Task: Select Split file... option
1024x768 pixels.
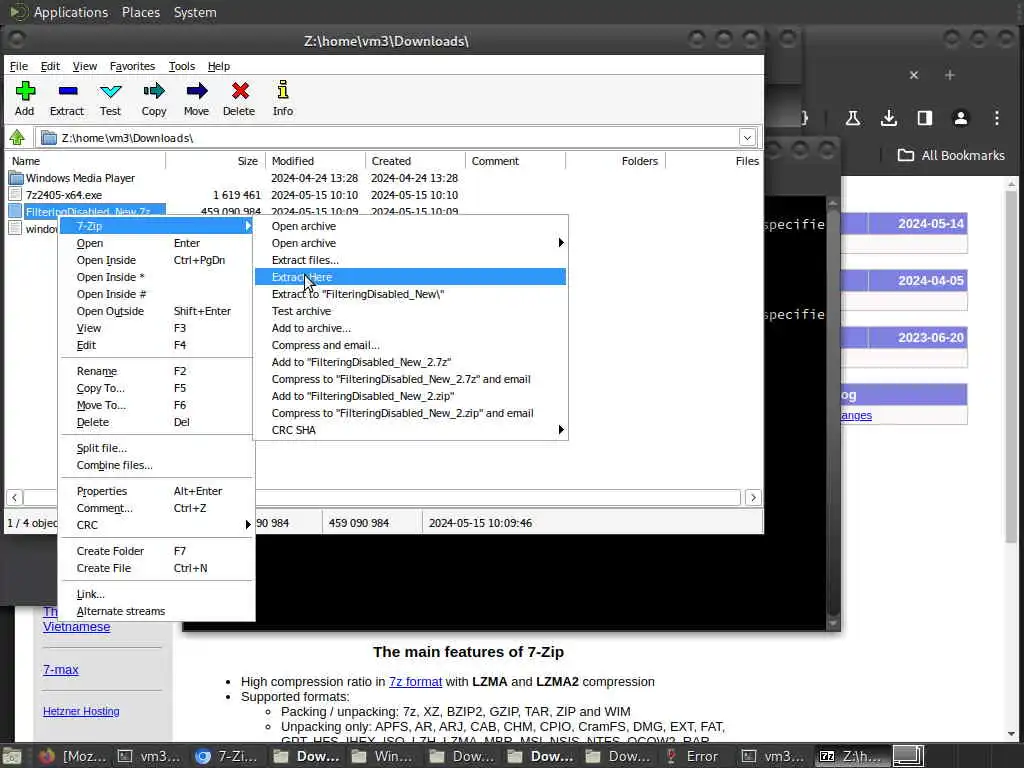Action: (x=155, y=448)
